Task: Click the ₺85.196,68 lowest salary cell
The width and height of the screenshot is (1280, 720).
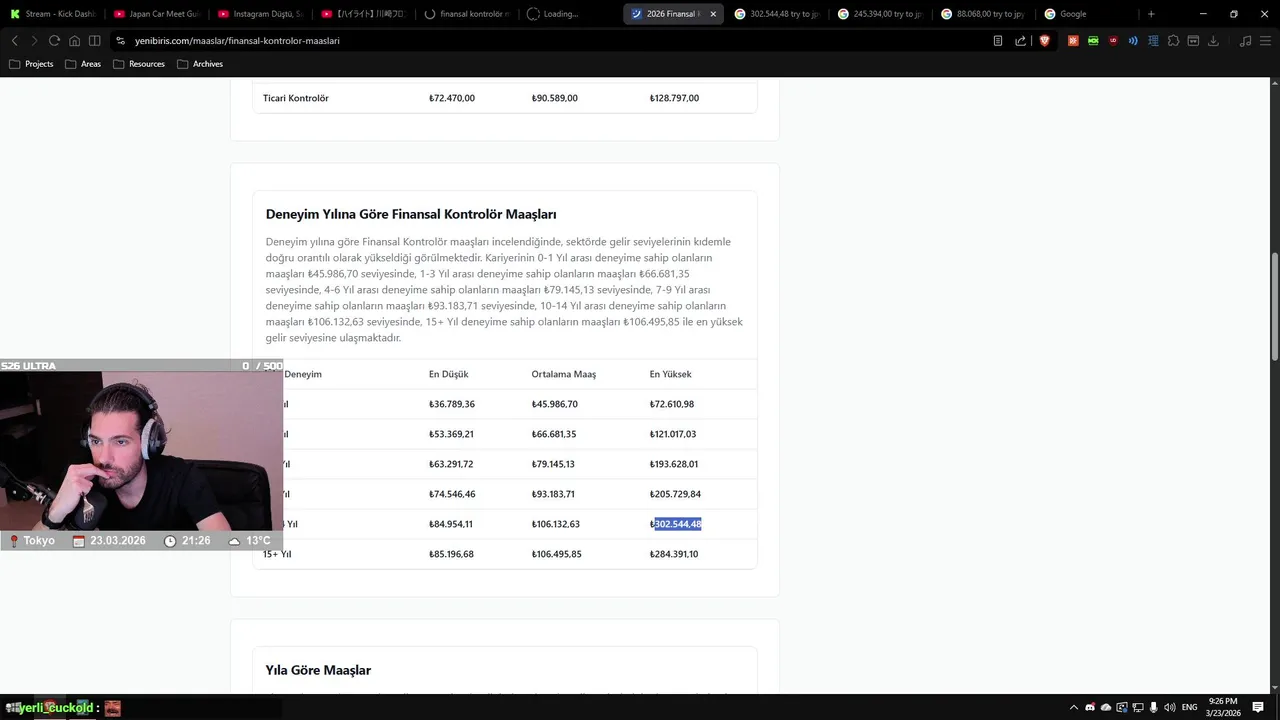Action: click(x=451, y=554)
